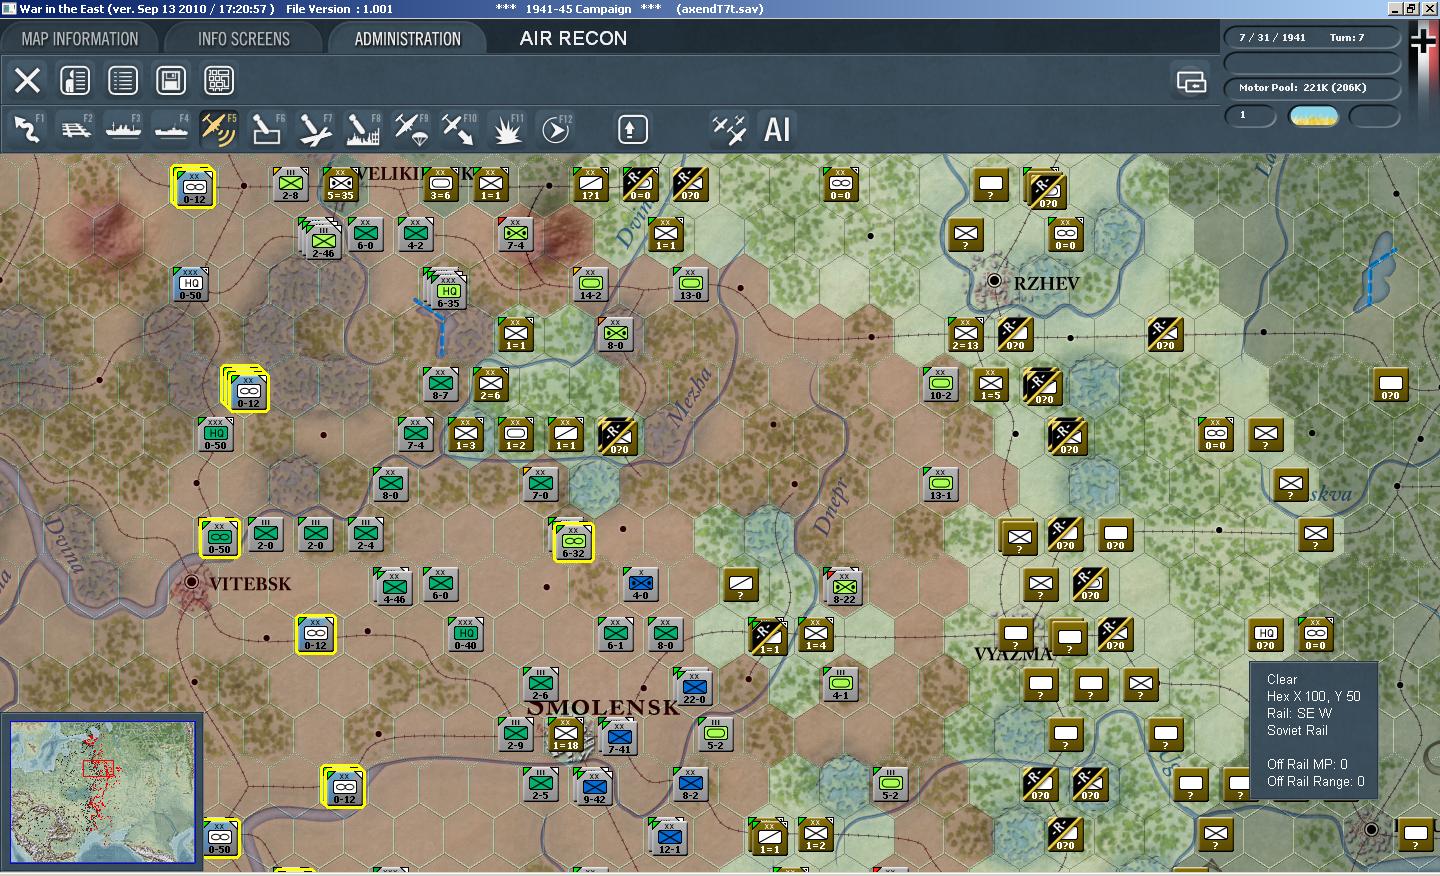Image resolution: width=1440 pixels, height=876 pixels.
Task: Open the game preferences icon
Action: pos(75,80)
